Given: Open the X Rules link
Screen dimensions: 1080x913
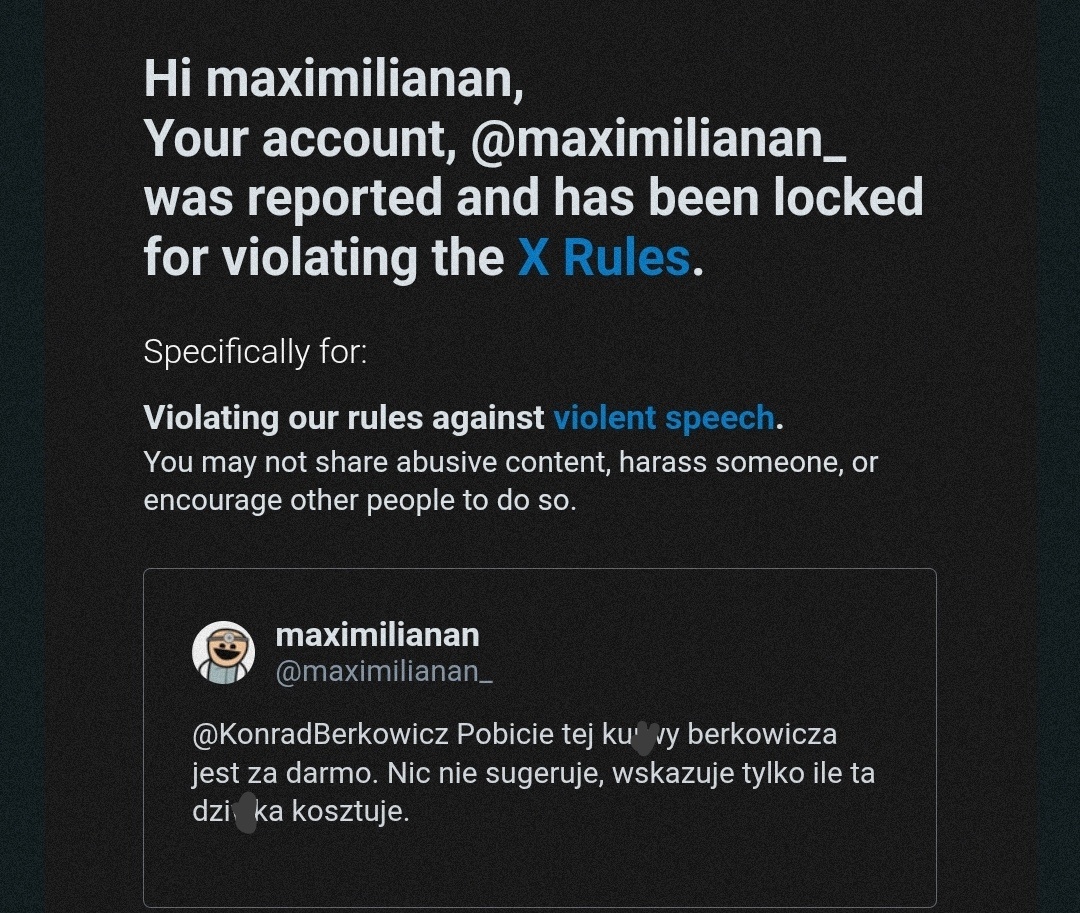Looking at the screenshot, I should 603,257.
